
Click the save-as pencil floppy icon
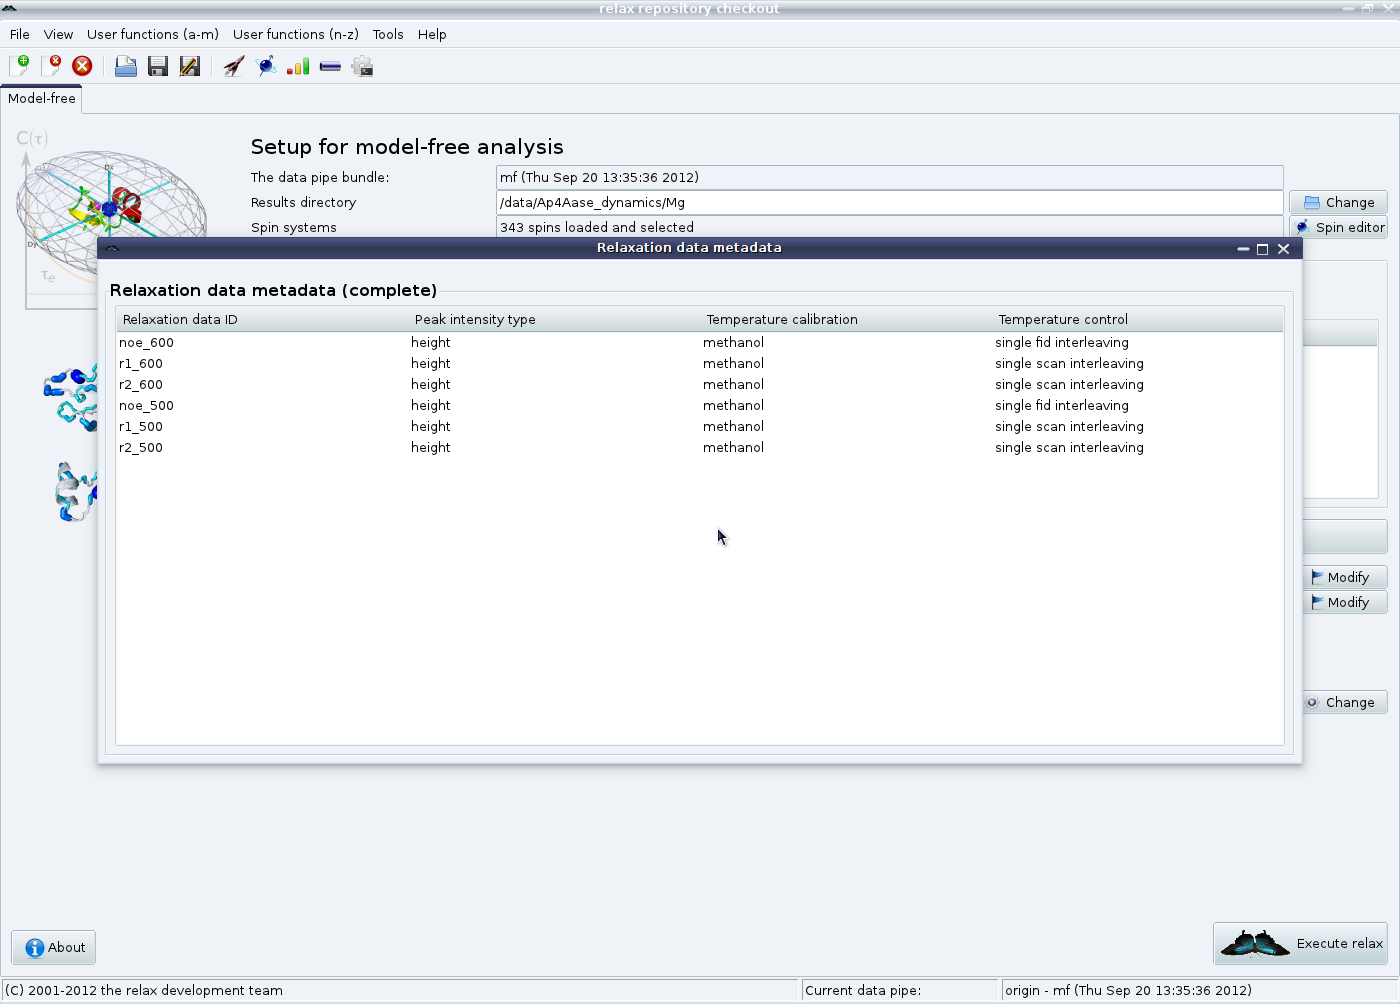pos(189,66)
